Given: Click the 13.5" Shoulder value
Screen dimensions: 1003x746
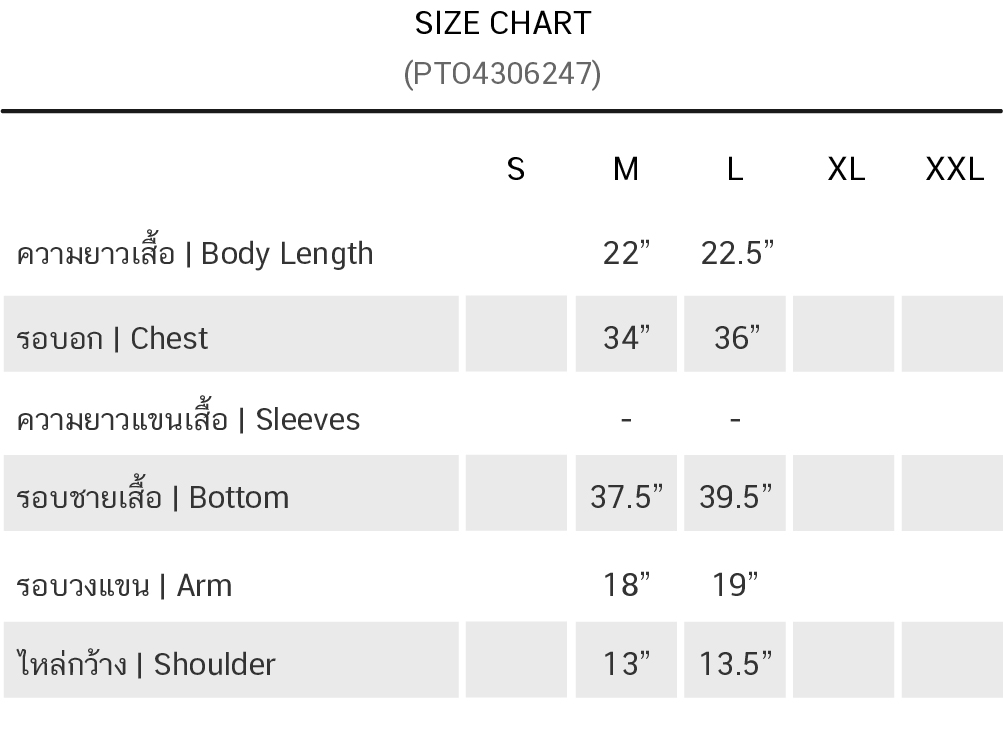Looking at the screenshot, I should click(736, 663).
